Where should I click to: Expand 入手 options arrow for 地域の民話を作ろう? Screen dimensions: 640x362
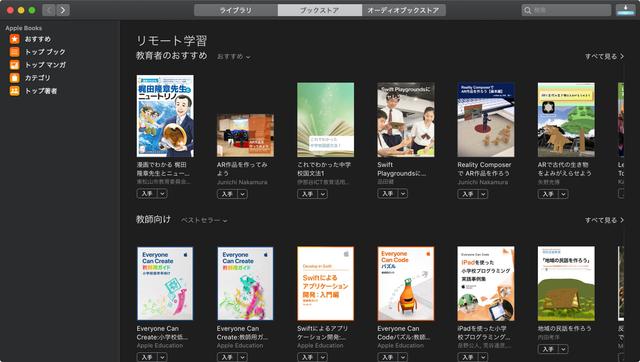564,349
